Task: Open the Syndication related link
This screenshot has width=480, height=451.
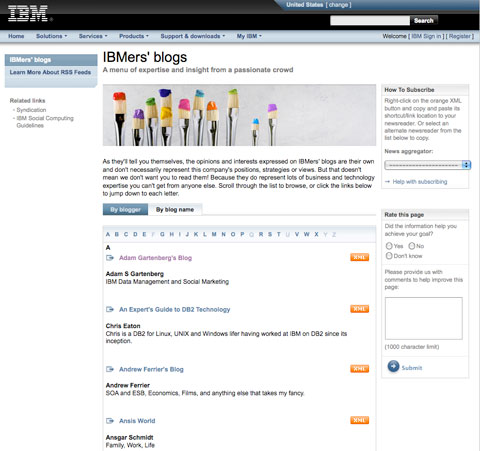Action: point(31,110)
